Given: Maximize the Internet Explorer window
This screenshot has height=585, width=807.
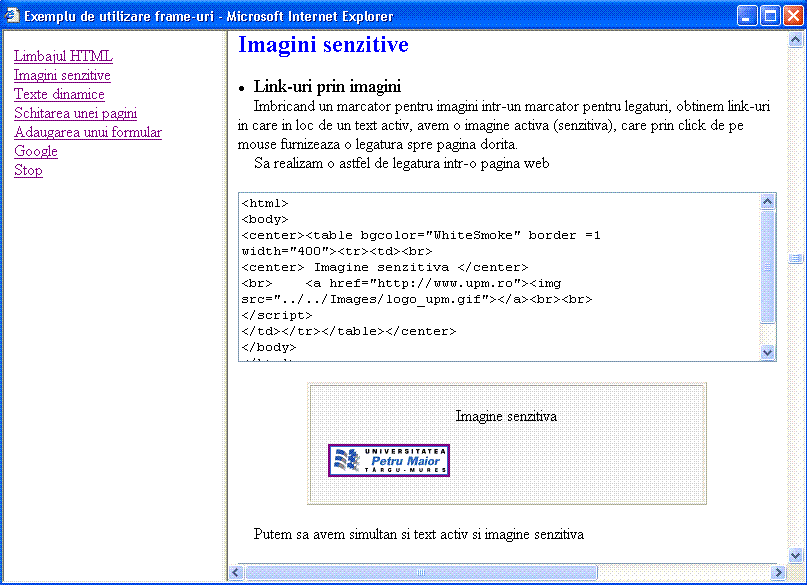Looking at the screenshot, I should (x=769, y=16).
